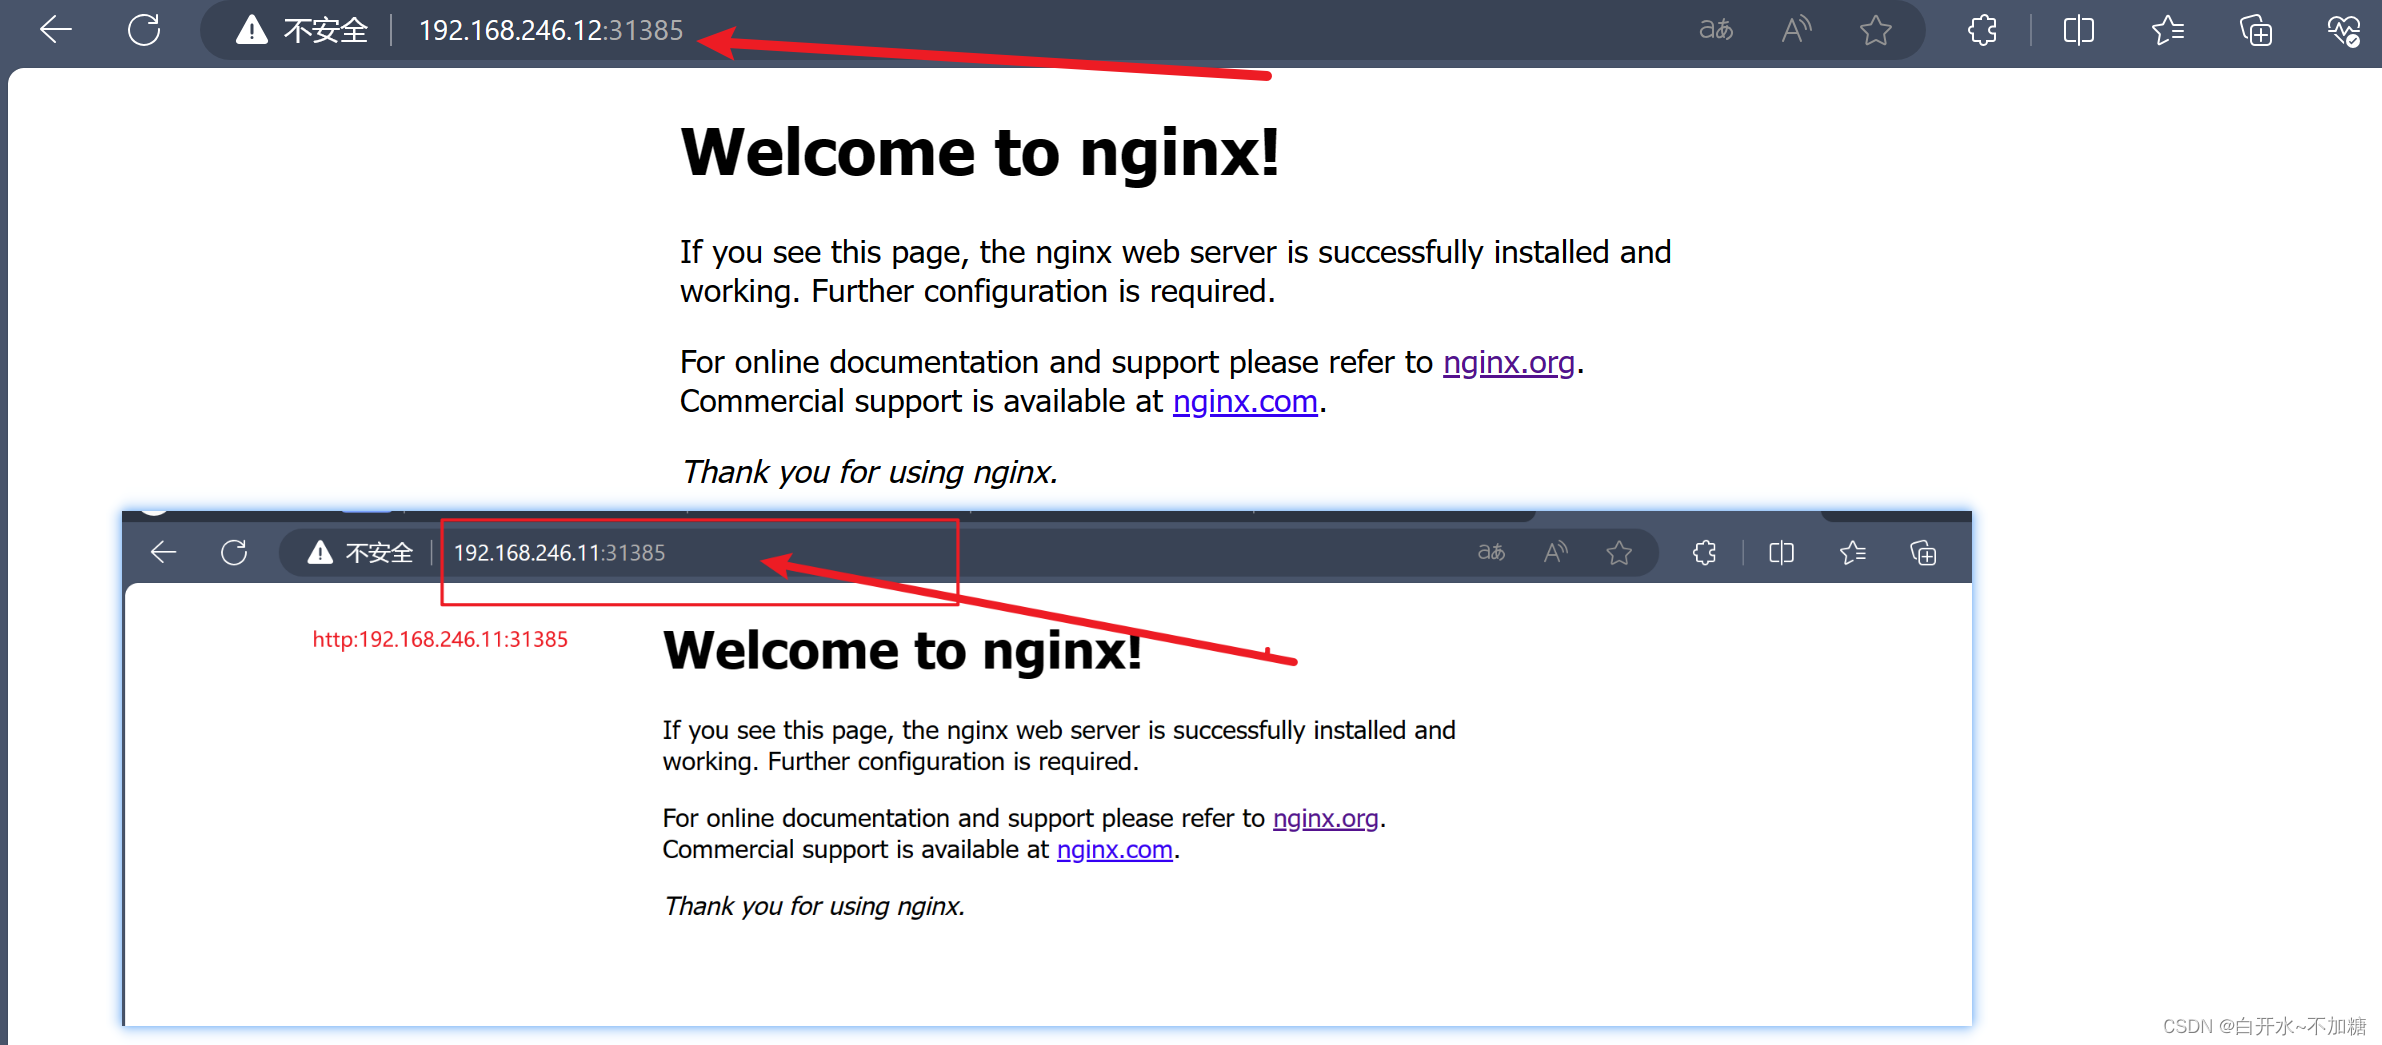Click not secure warning for 192.168.246.11

tap(360, 552)
